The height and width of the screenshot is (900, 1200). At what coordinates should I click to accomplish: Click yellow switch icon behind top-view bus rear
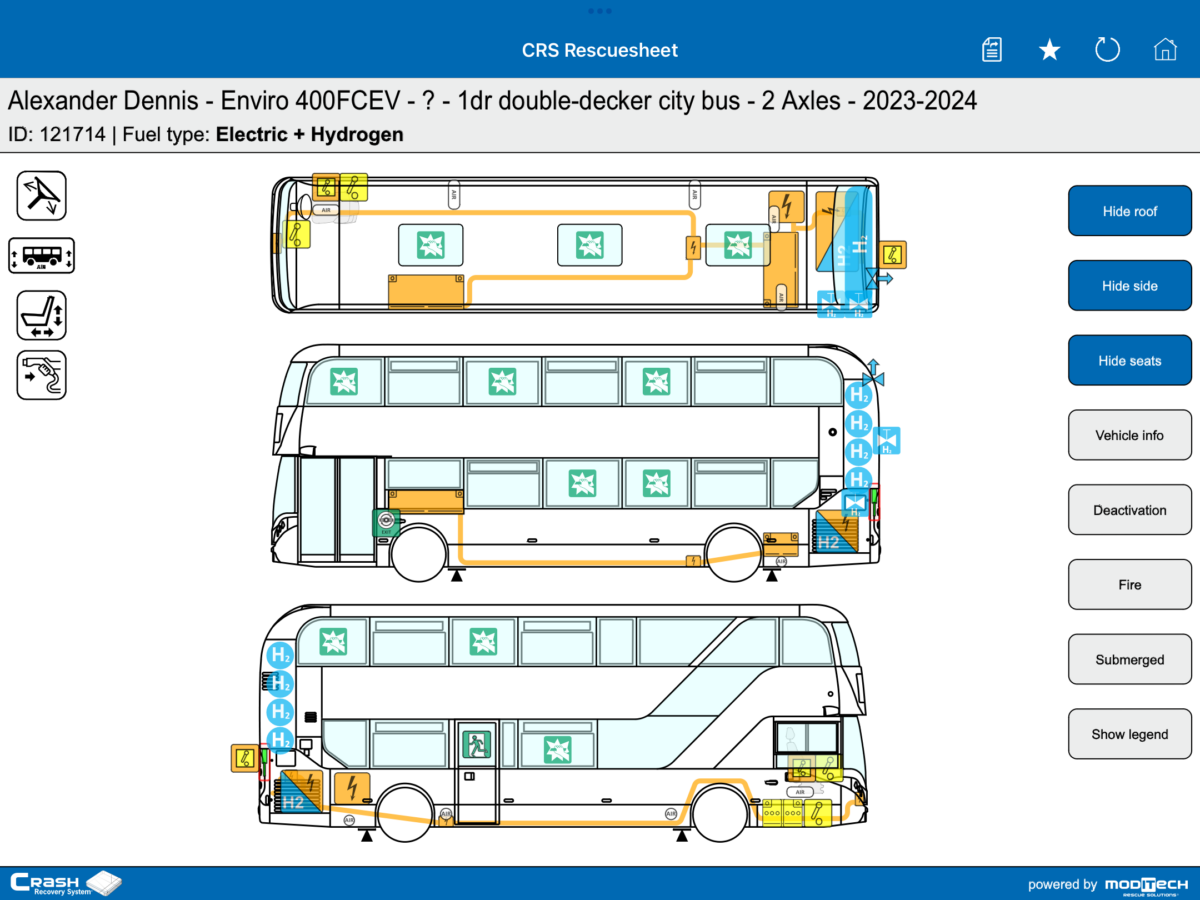coord(893,255)
